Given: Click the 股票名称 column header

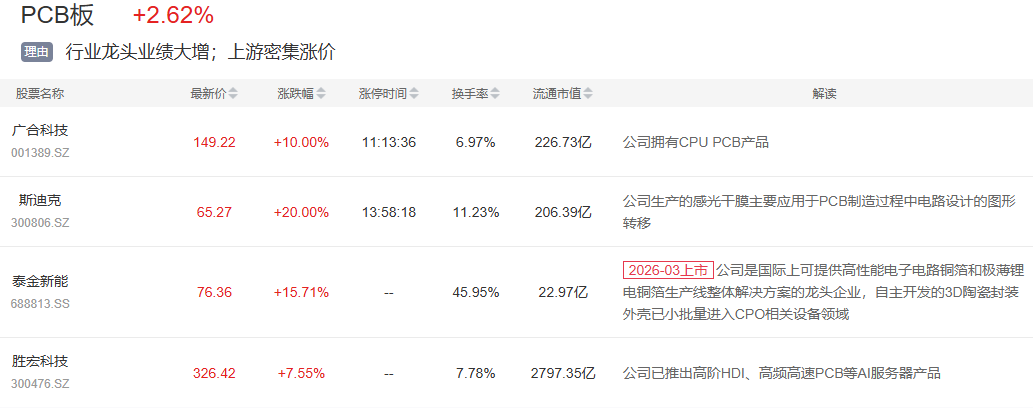Looking at the screenshot, I should point(40,94).
